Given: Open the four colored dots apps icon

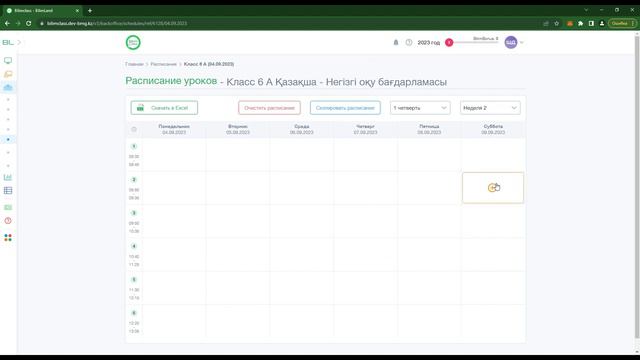Looking at the screenshot, I should tap(8, 238).
